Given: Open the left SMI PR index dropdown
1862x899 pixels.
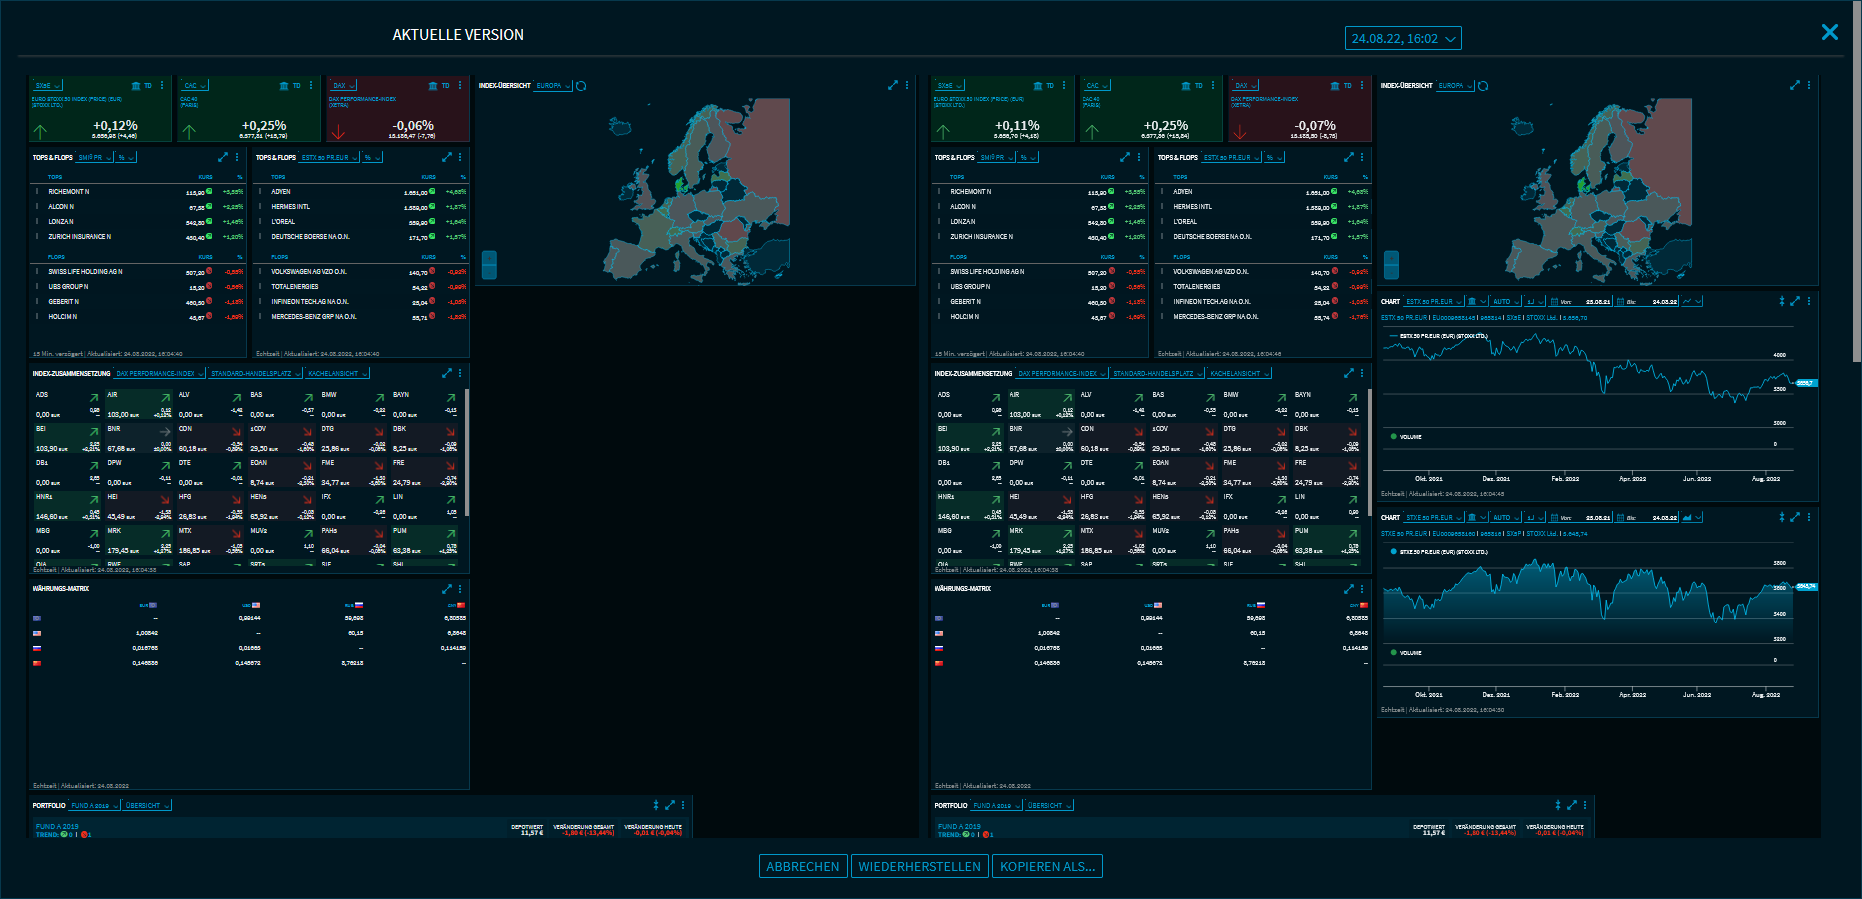Looking at the screenshot, I should [x=94, y=157].
